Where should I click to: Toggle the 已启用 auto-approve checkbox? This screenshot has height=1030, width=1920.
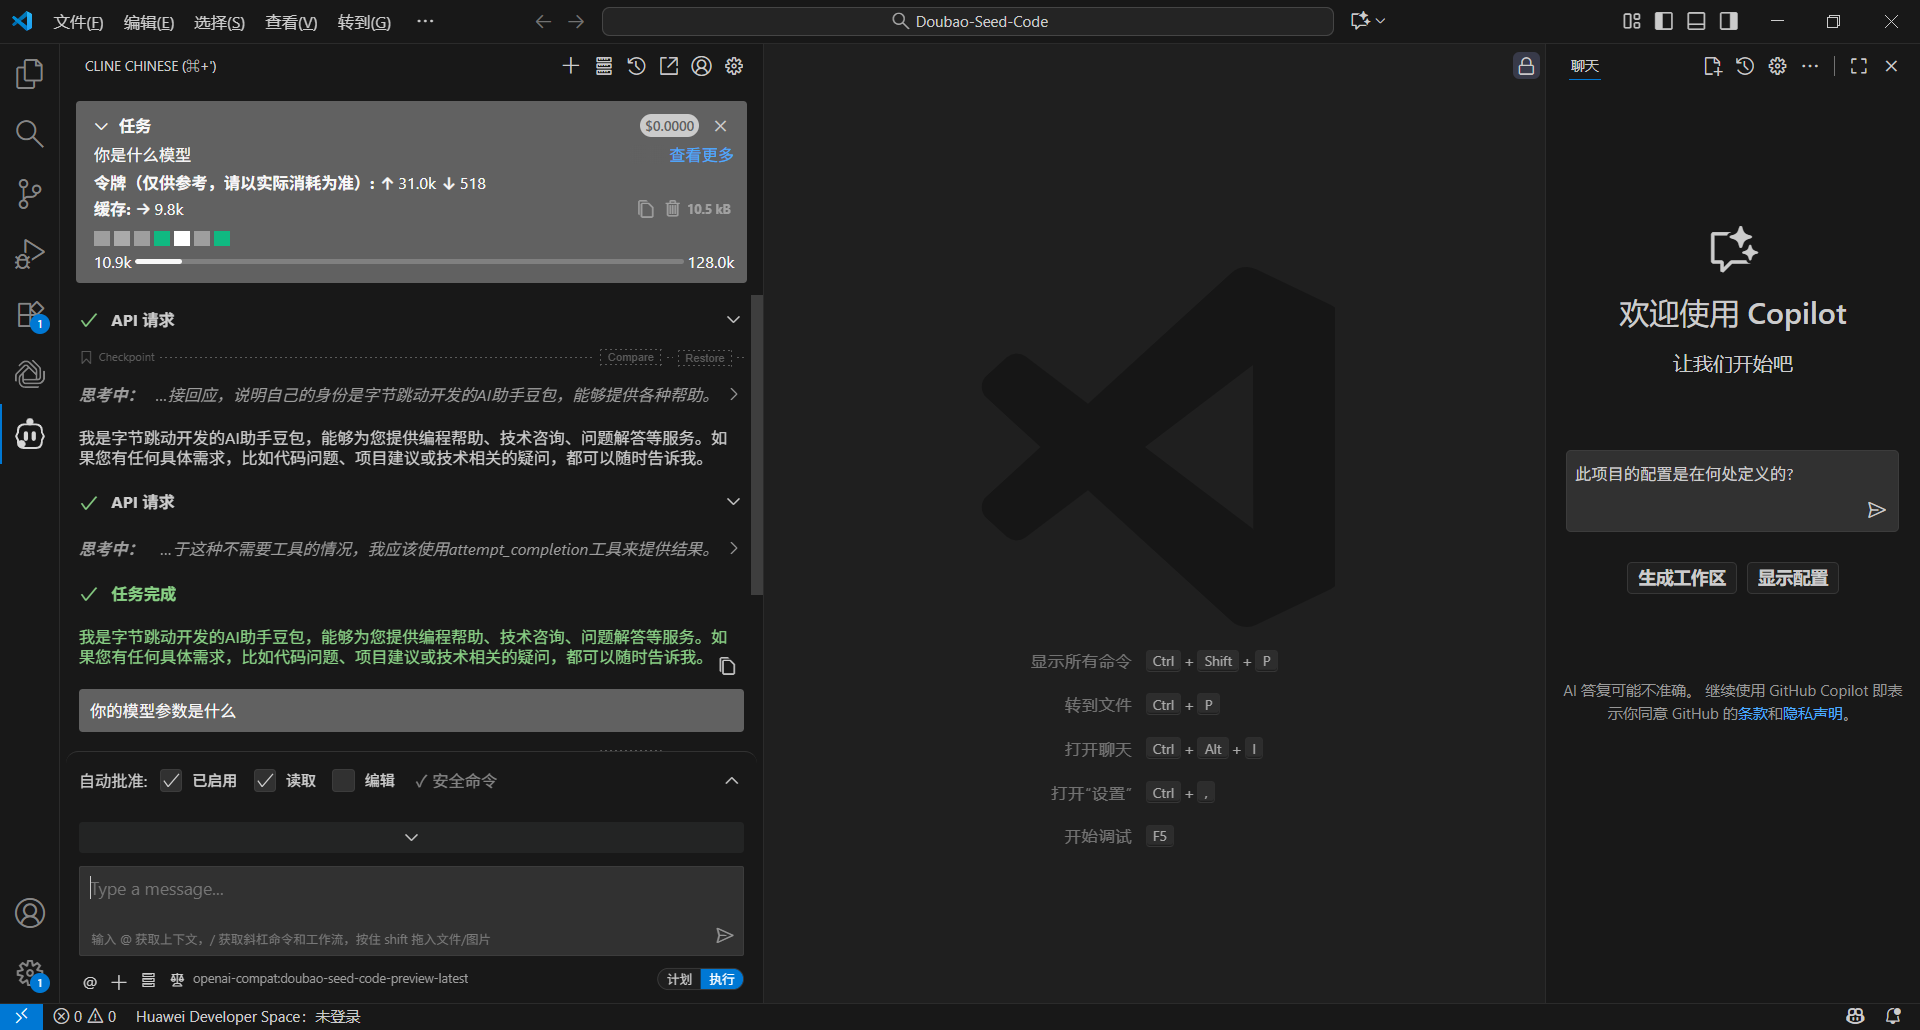point(171,781)
